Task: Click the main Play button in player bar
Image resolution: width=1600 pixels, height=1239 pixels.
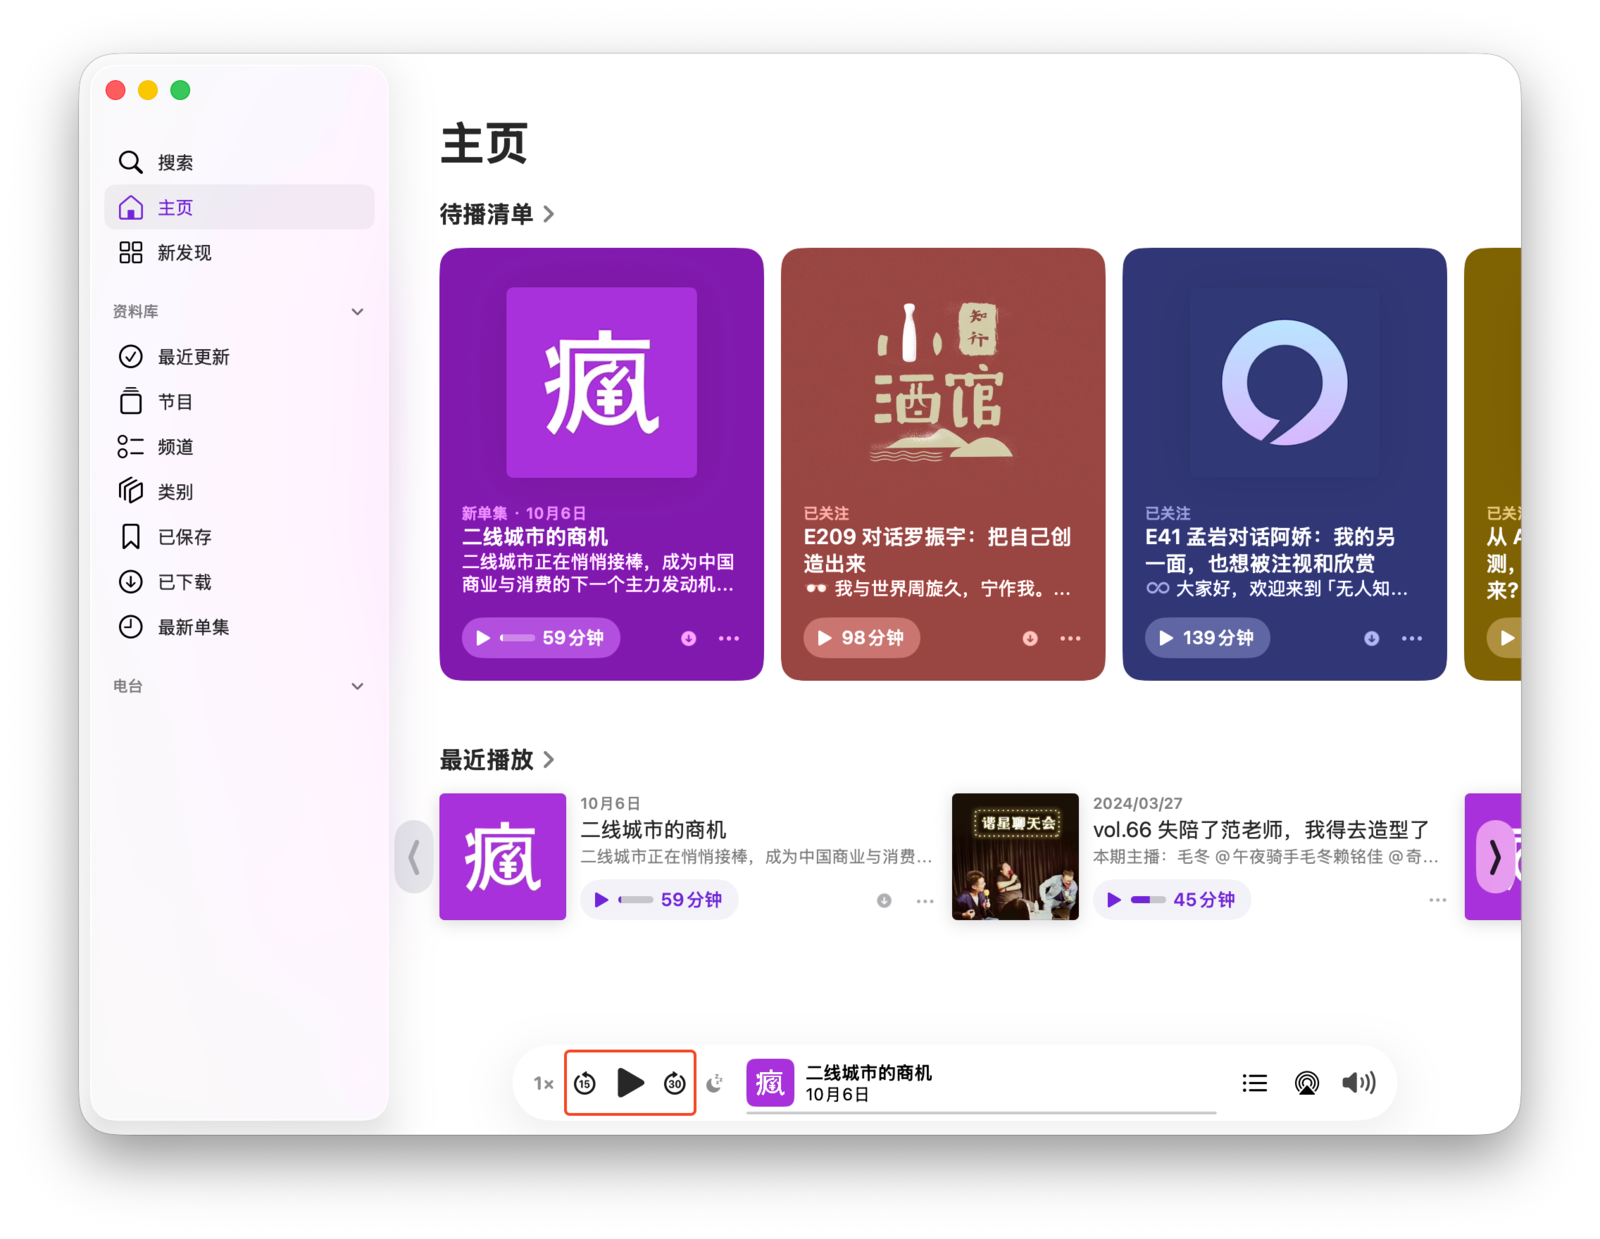Action: click(x=630, y=1082)
